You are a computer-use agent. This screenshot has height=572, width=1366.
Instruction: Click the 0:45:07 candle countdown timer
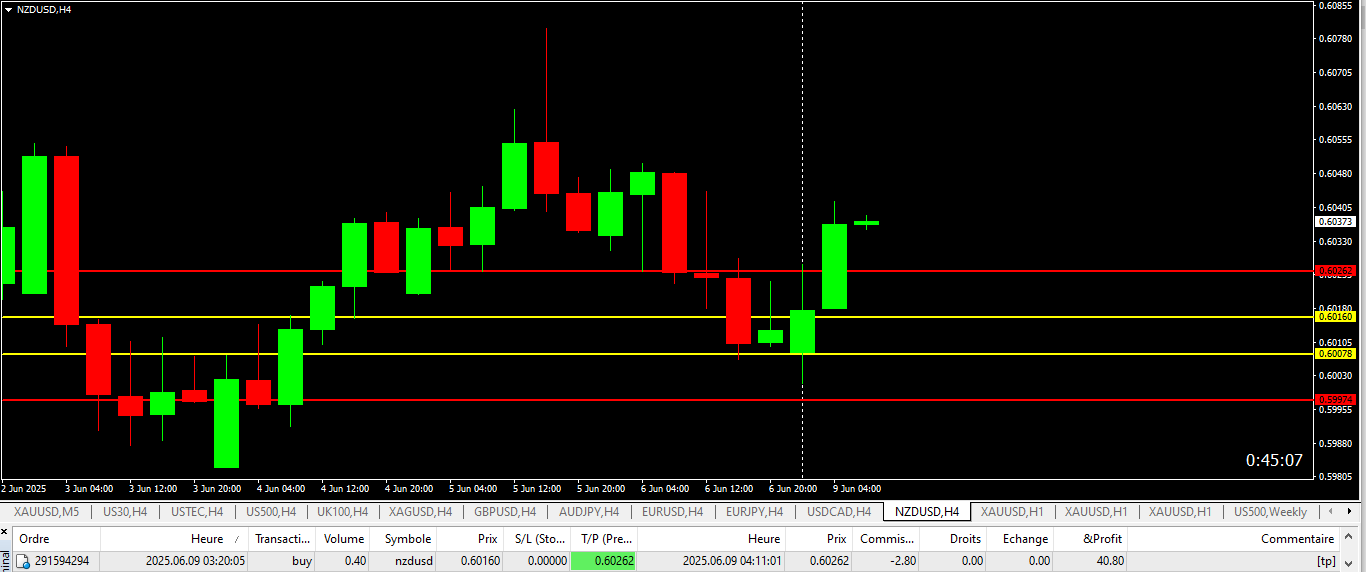(1274, 460)
